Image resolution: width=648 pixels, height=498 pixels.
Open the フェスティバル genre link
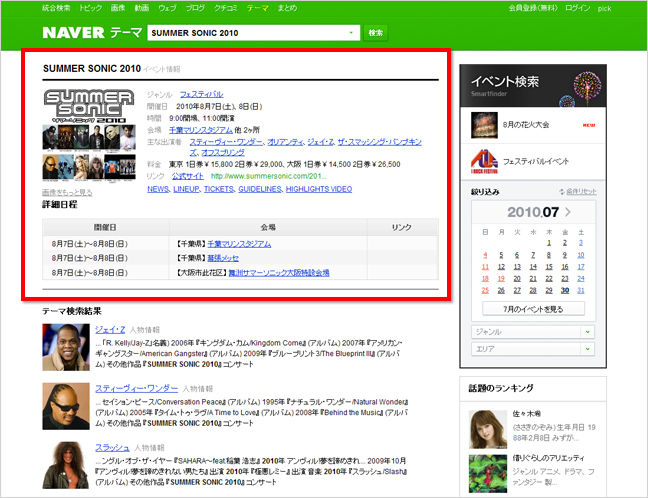[x=201, y=94]
